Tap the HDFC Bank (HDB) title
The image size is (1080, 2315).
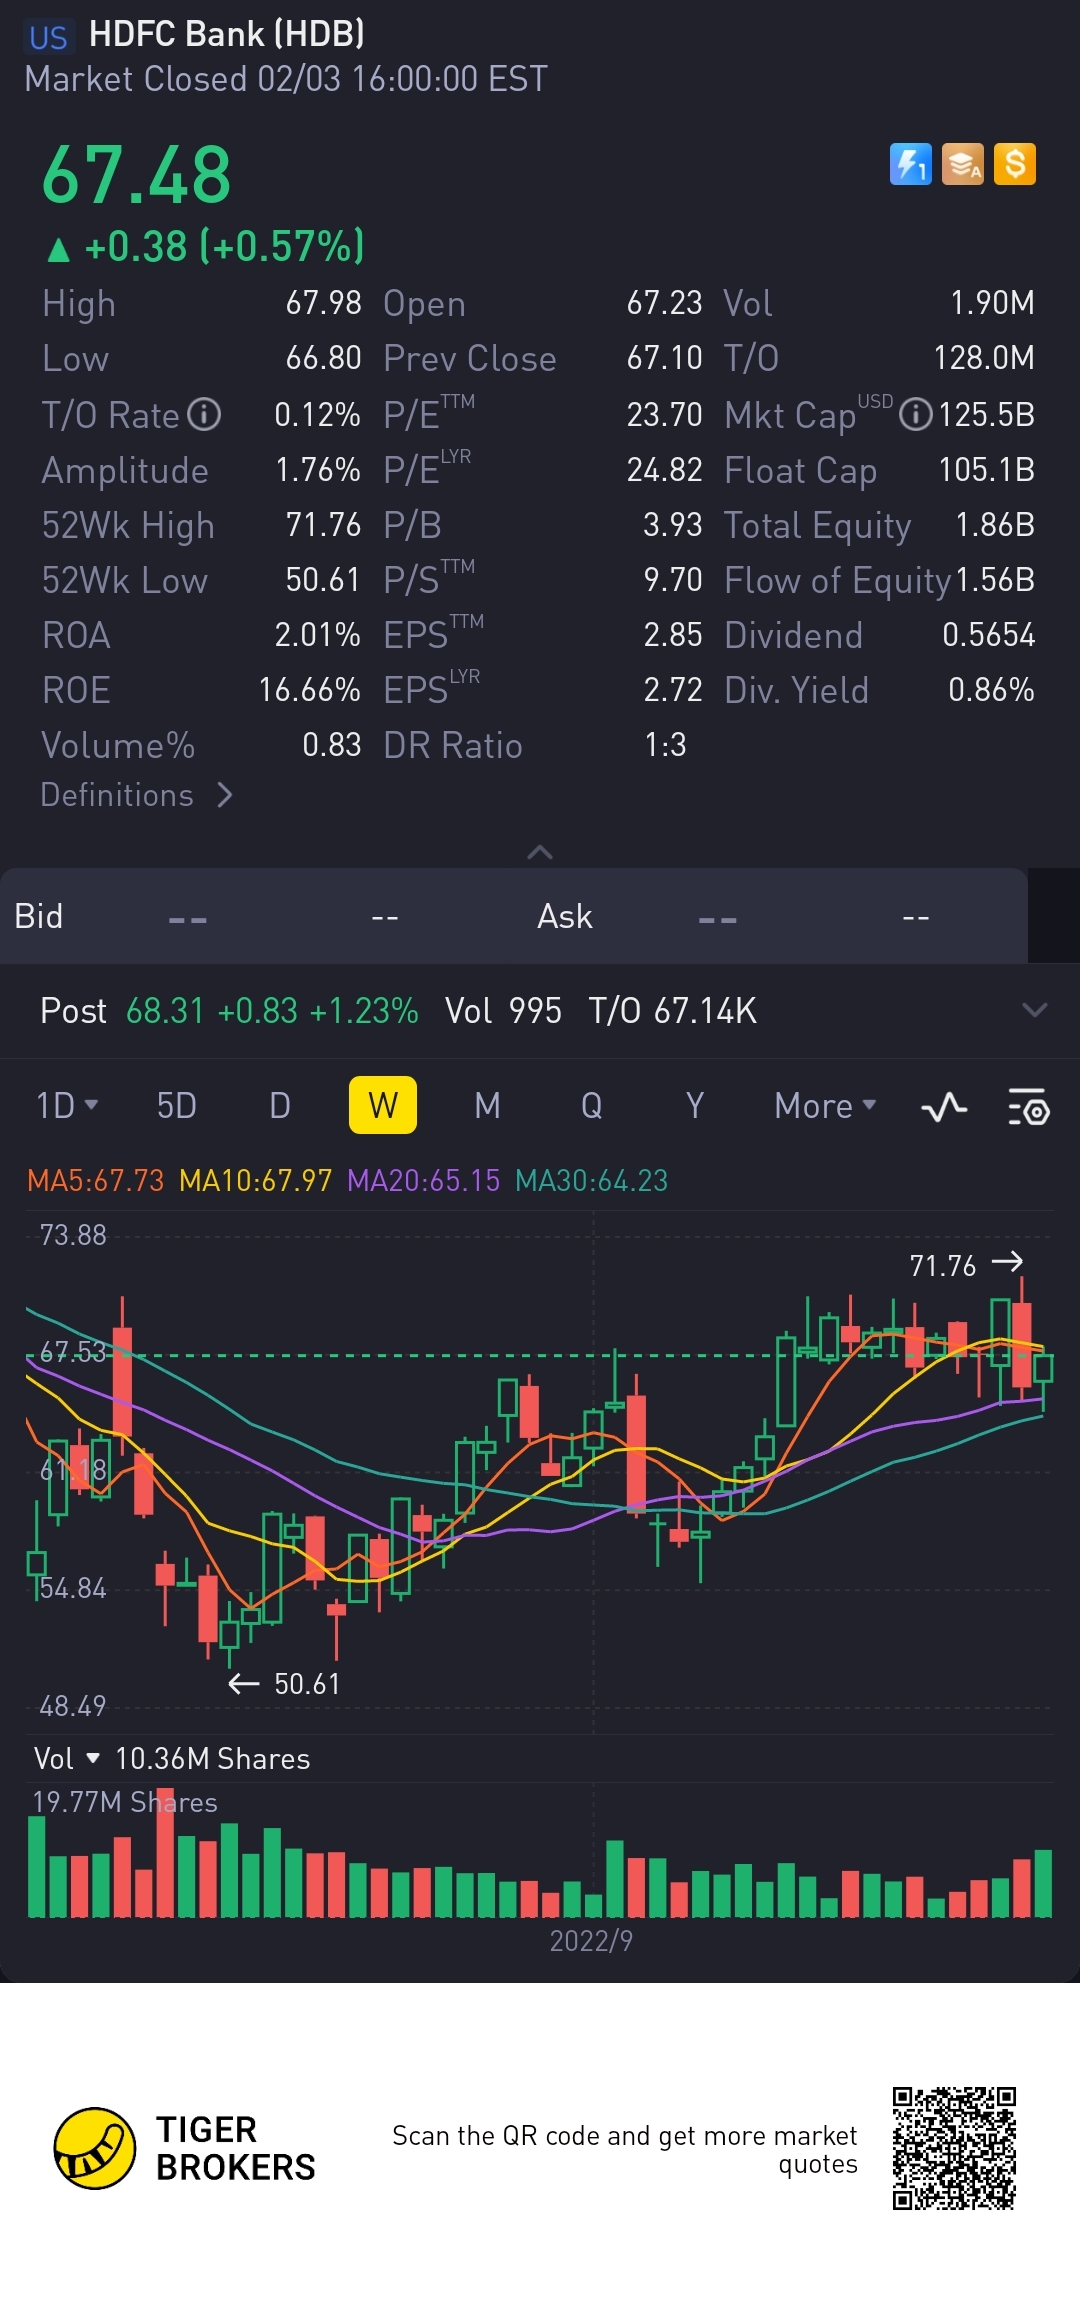227,34
